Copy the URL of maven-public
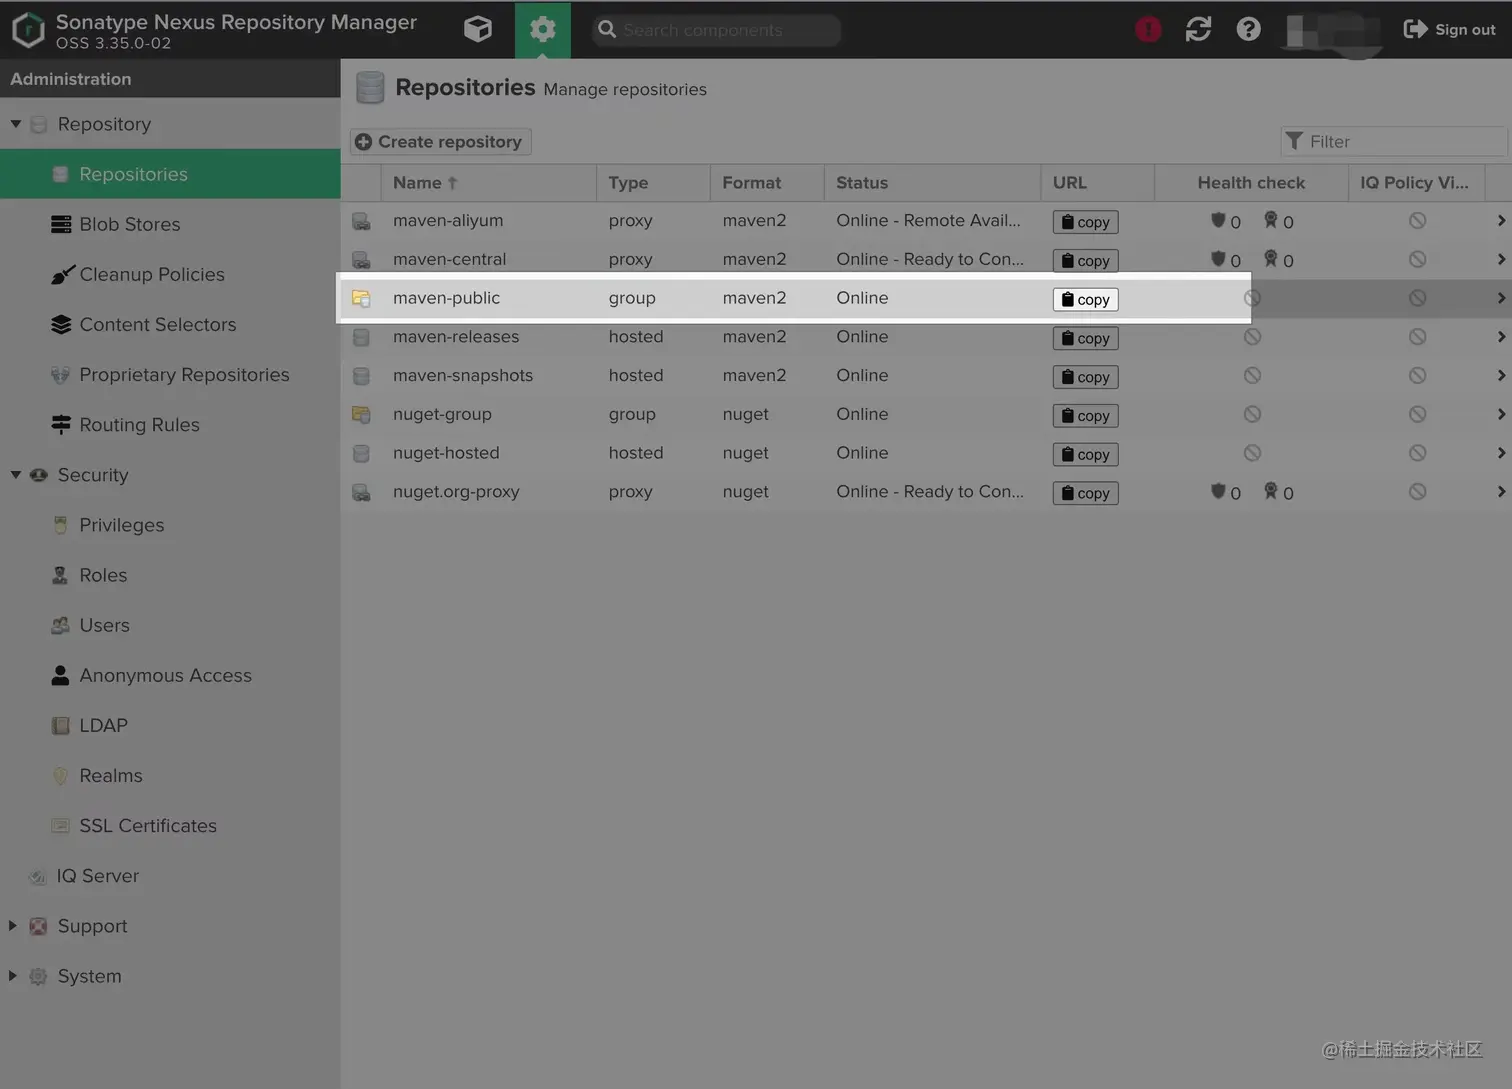This screenshot has height=1089, width=1512. (1085, 299)
